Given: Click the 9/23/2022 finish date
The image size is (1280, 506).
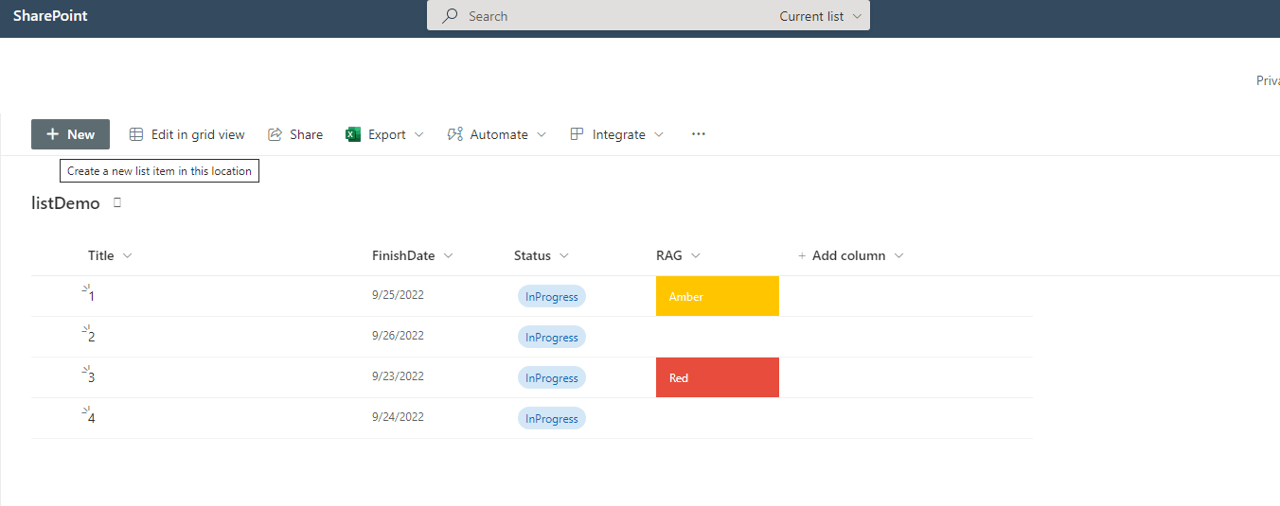Looking at the screenshot, I should tap(398, 376).
